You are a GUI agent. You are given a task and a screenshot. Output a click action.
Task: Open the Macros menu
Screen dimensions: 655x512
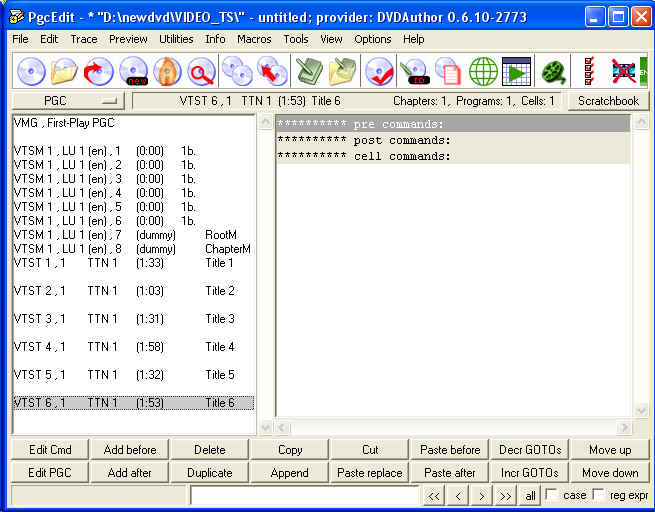[x=254, y=39]
